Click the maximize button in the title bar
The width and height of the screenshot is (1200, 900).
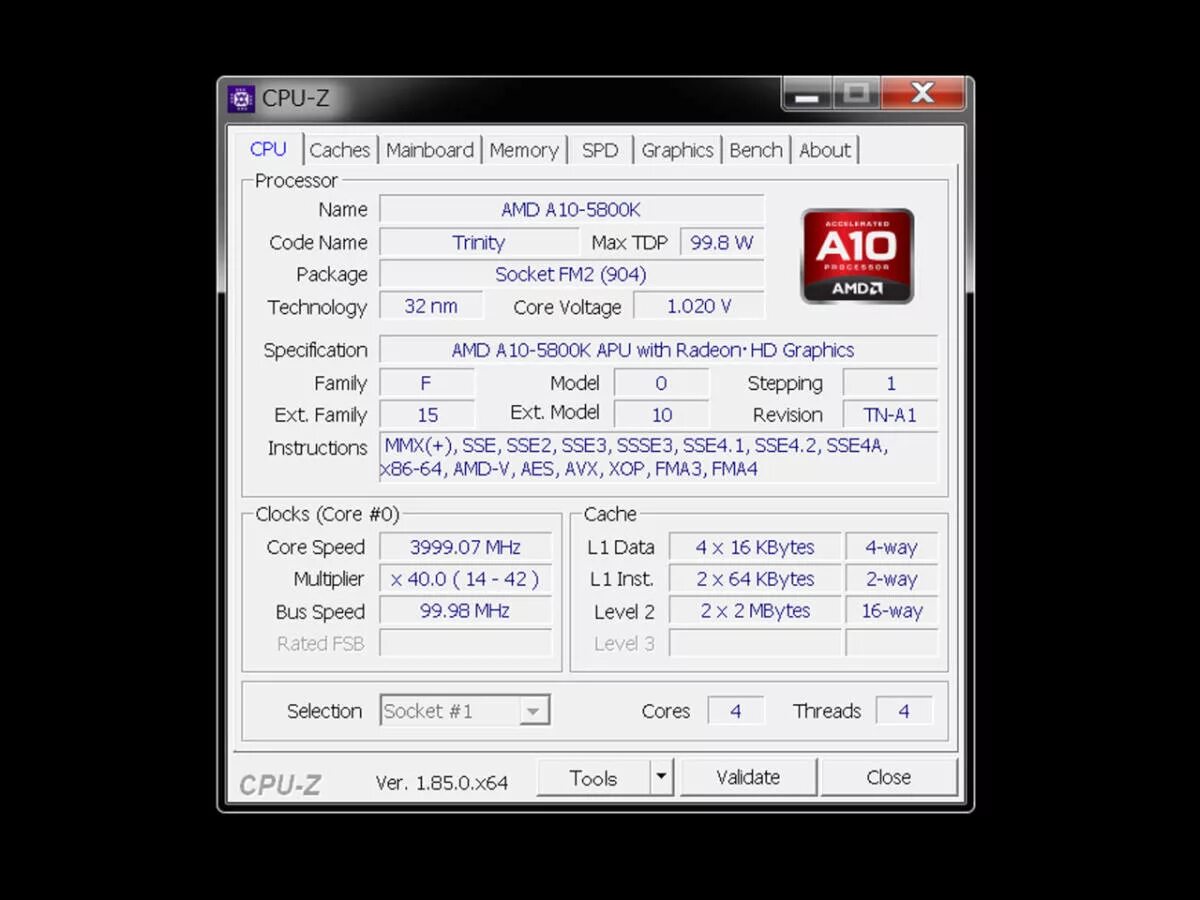[856, 95]
